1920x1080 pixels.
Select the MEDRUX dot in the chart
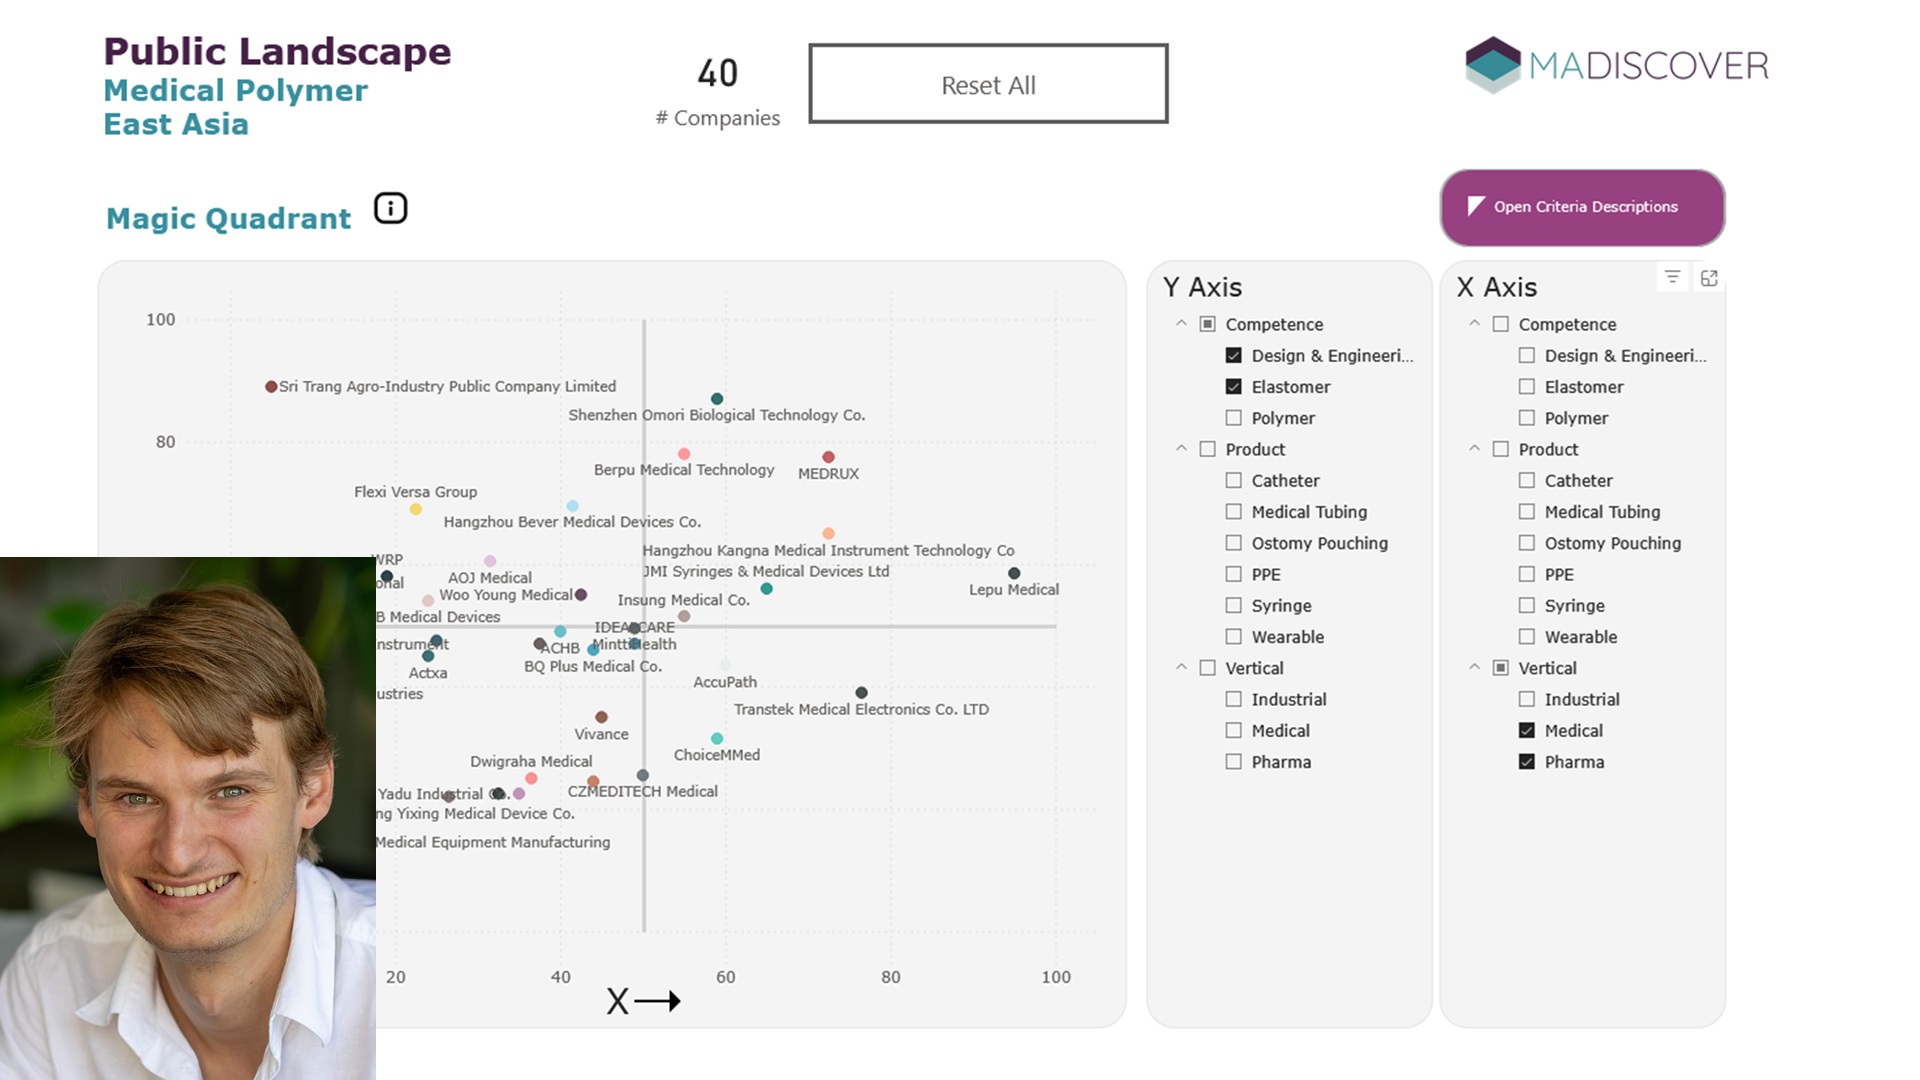tap(828, 457)
